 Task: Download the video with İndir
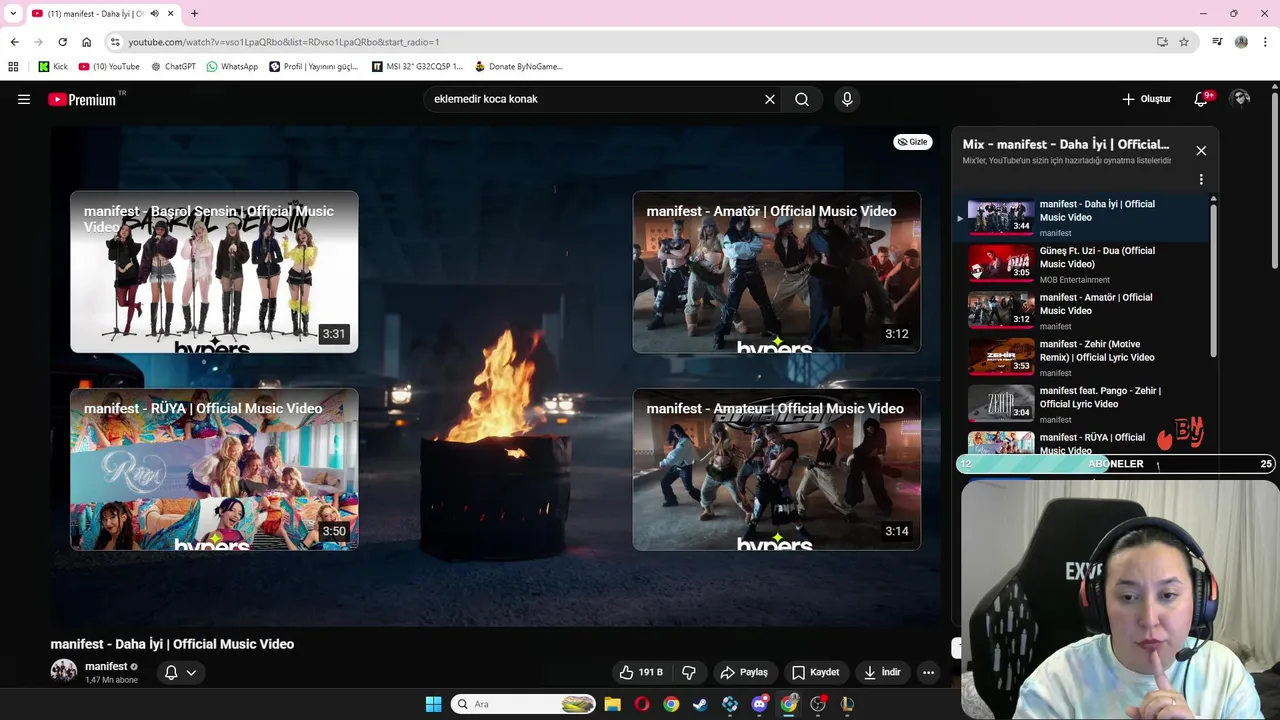[x=883, y=672]
